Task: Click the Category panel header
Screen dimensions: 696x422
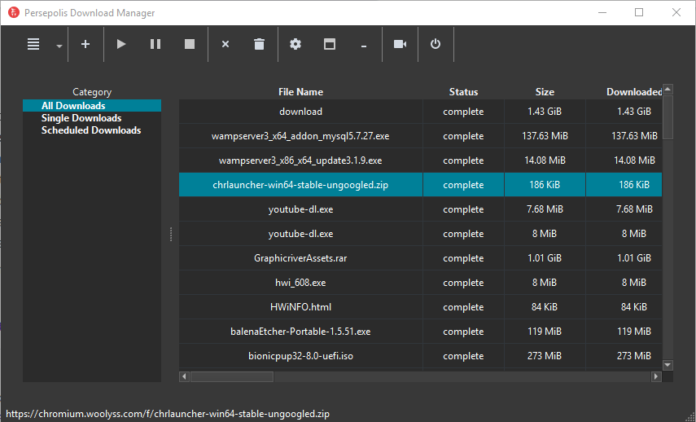Action: (x=92, y=92)
